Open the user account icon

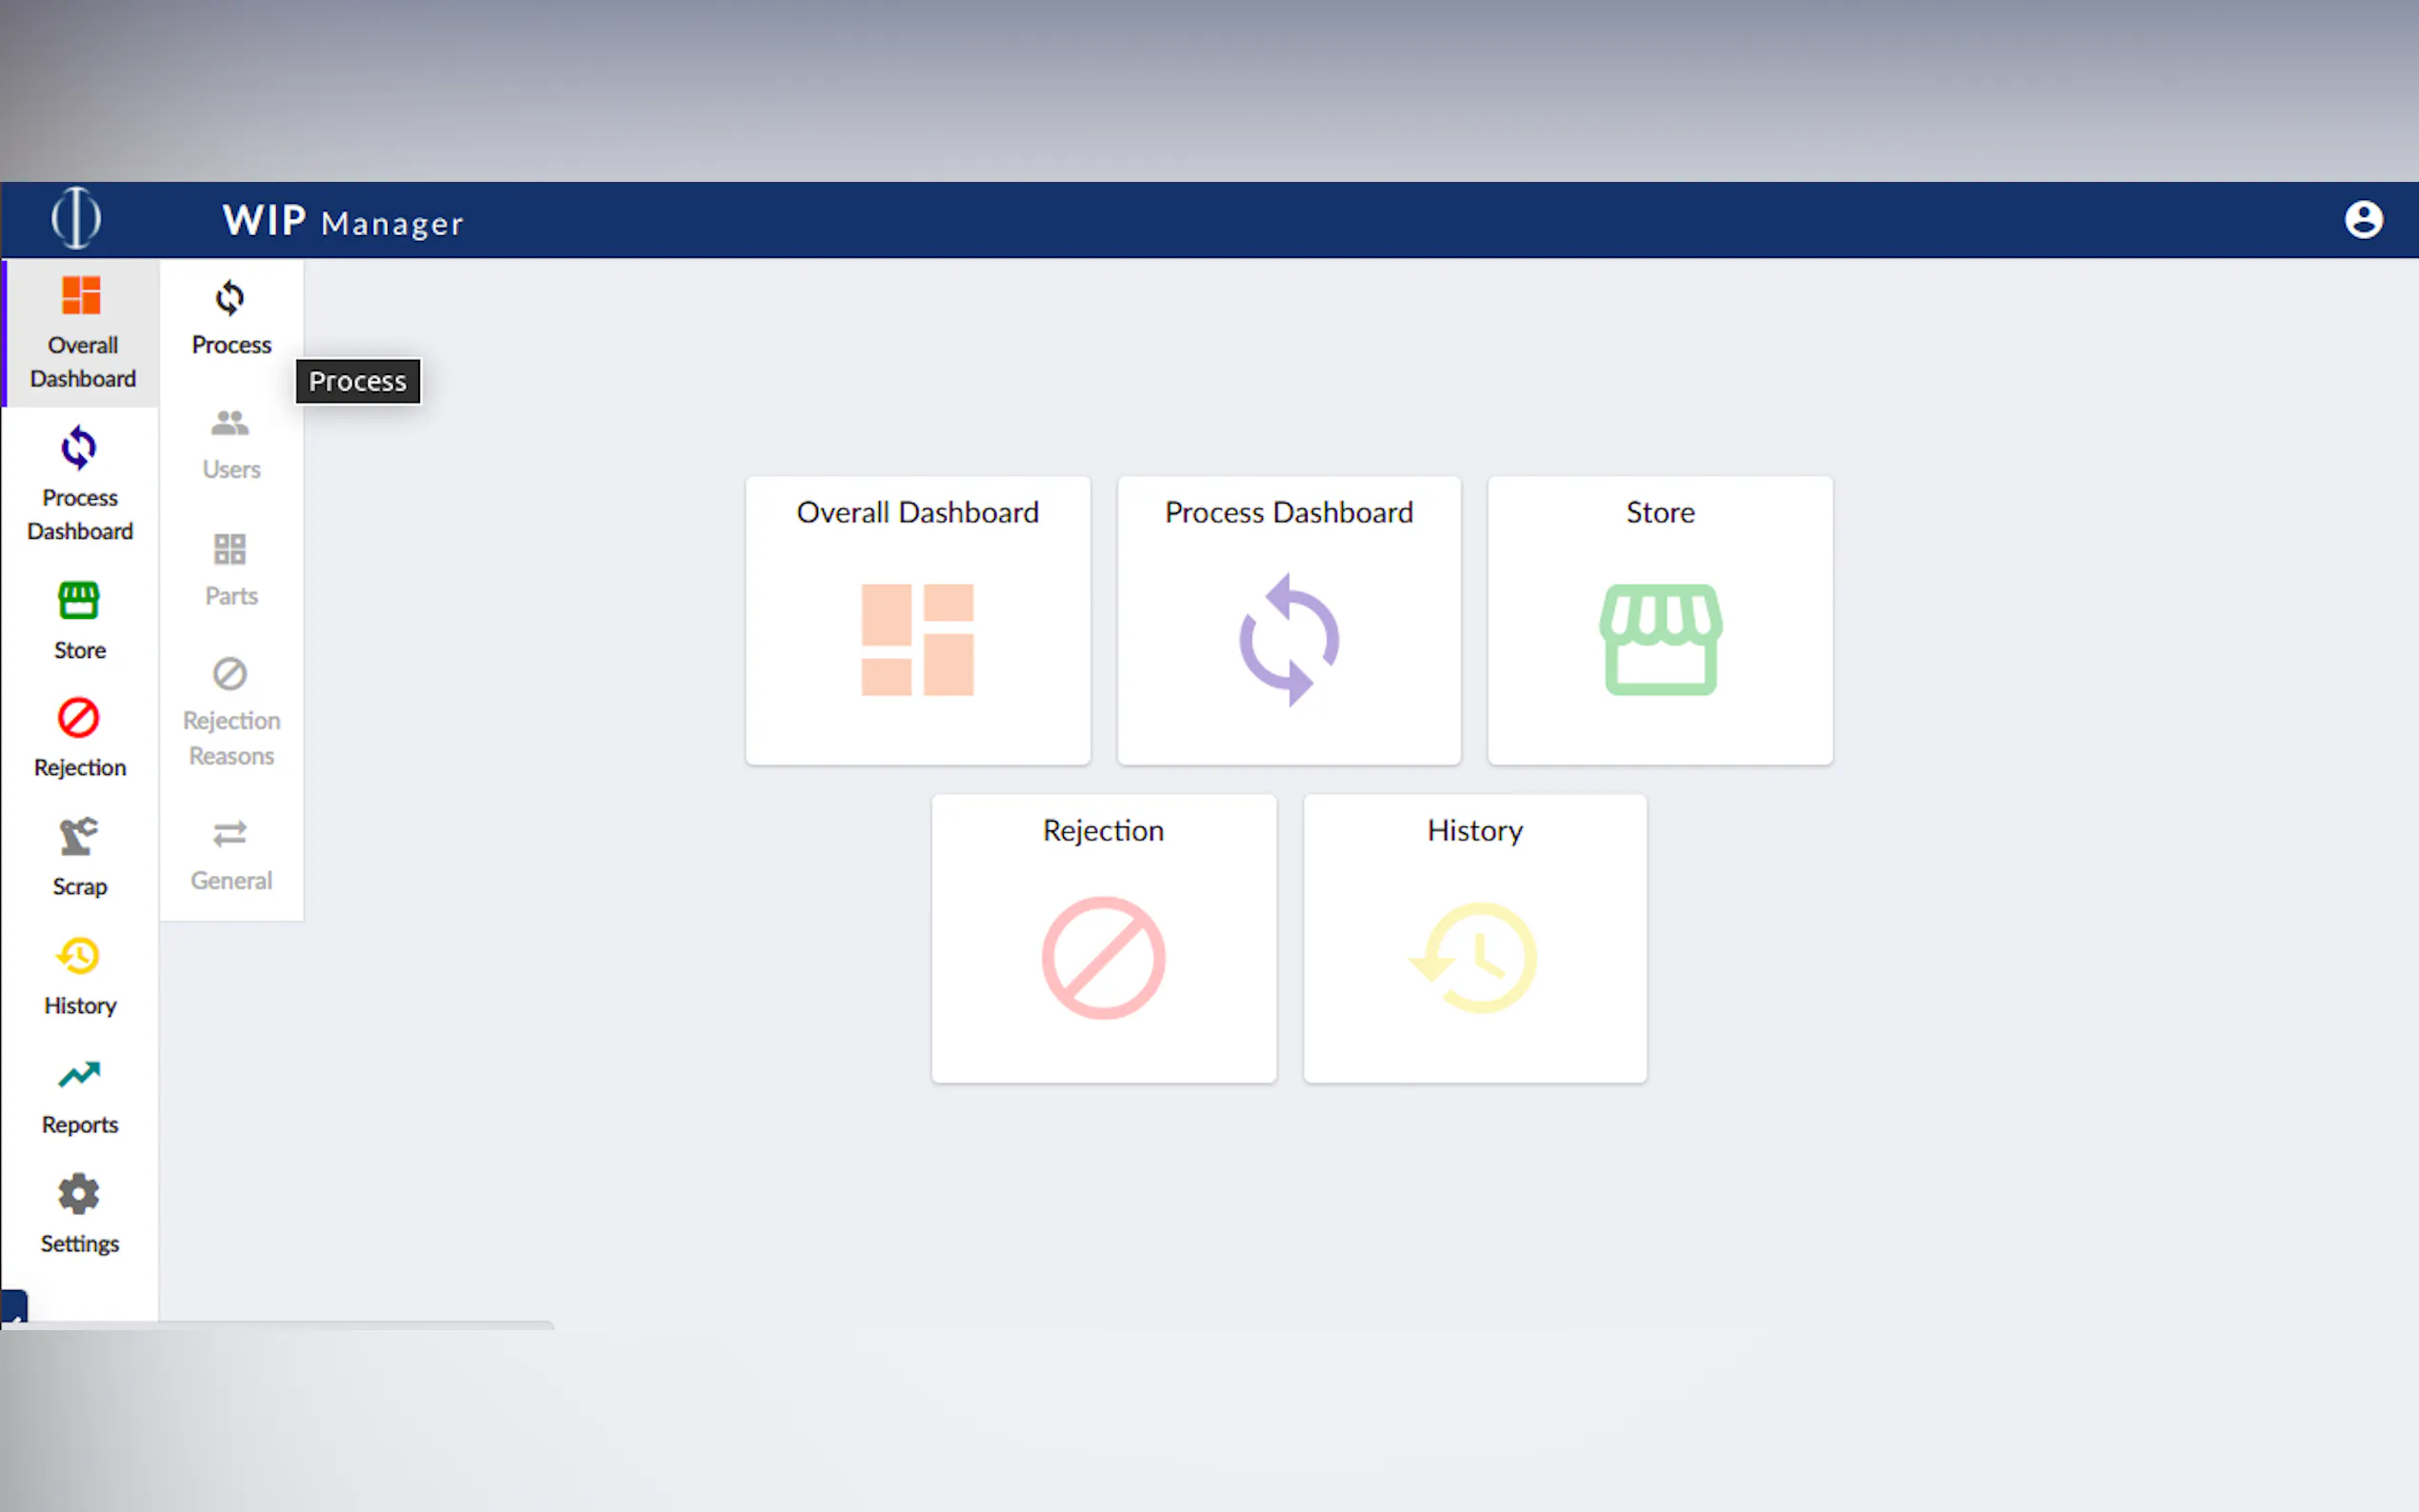tap(2362, 220)
